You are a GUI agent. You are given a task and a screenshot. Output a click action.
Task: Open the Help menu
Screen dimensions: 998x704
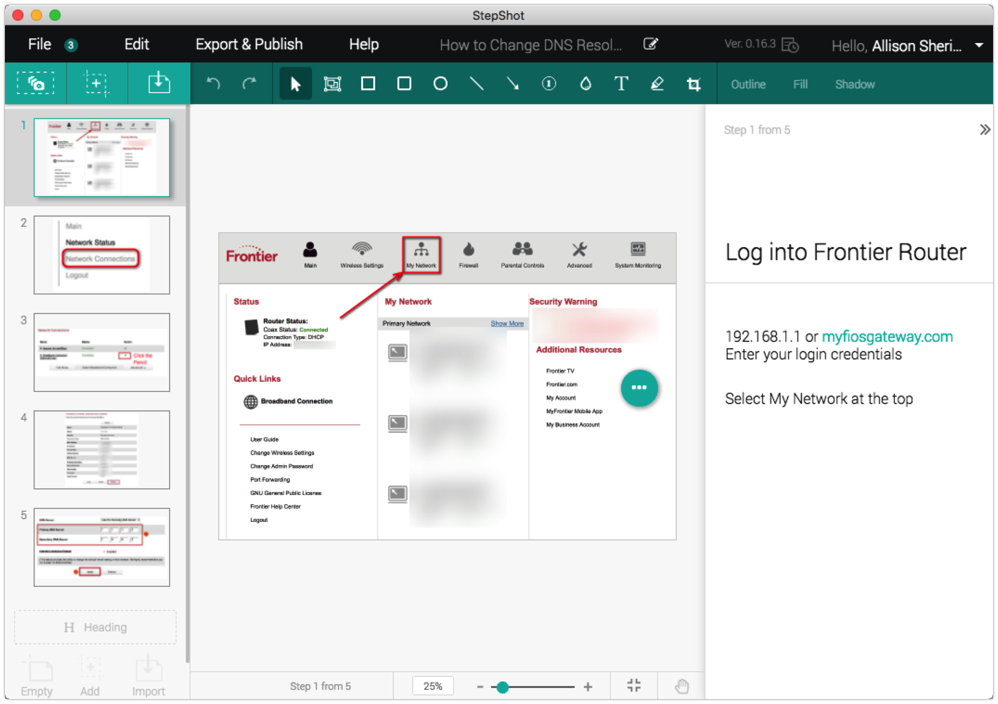pos(363,44)
